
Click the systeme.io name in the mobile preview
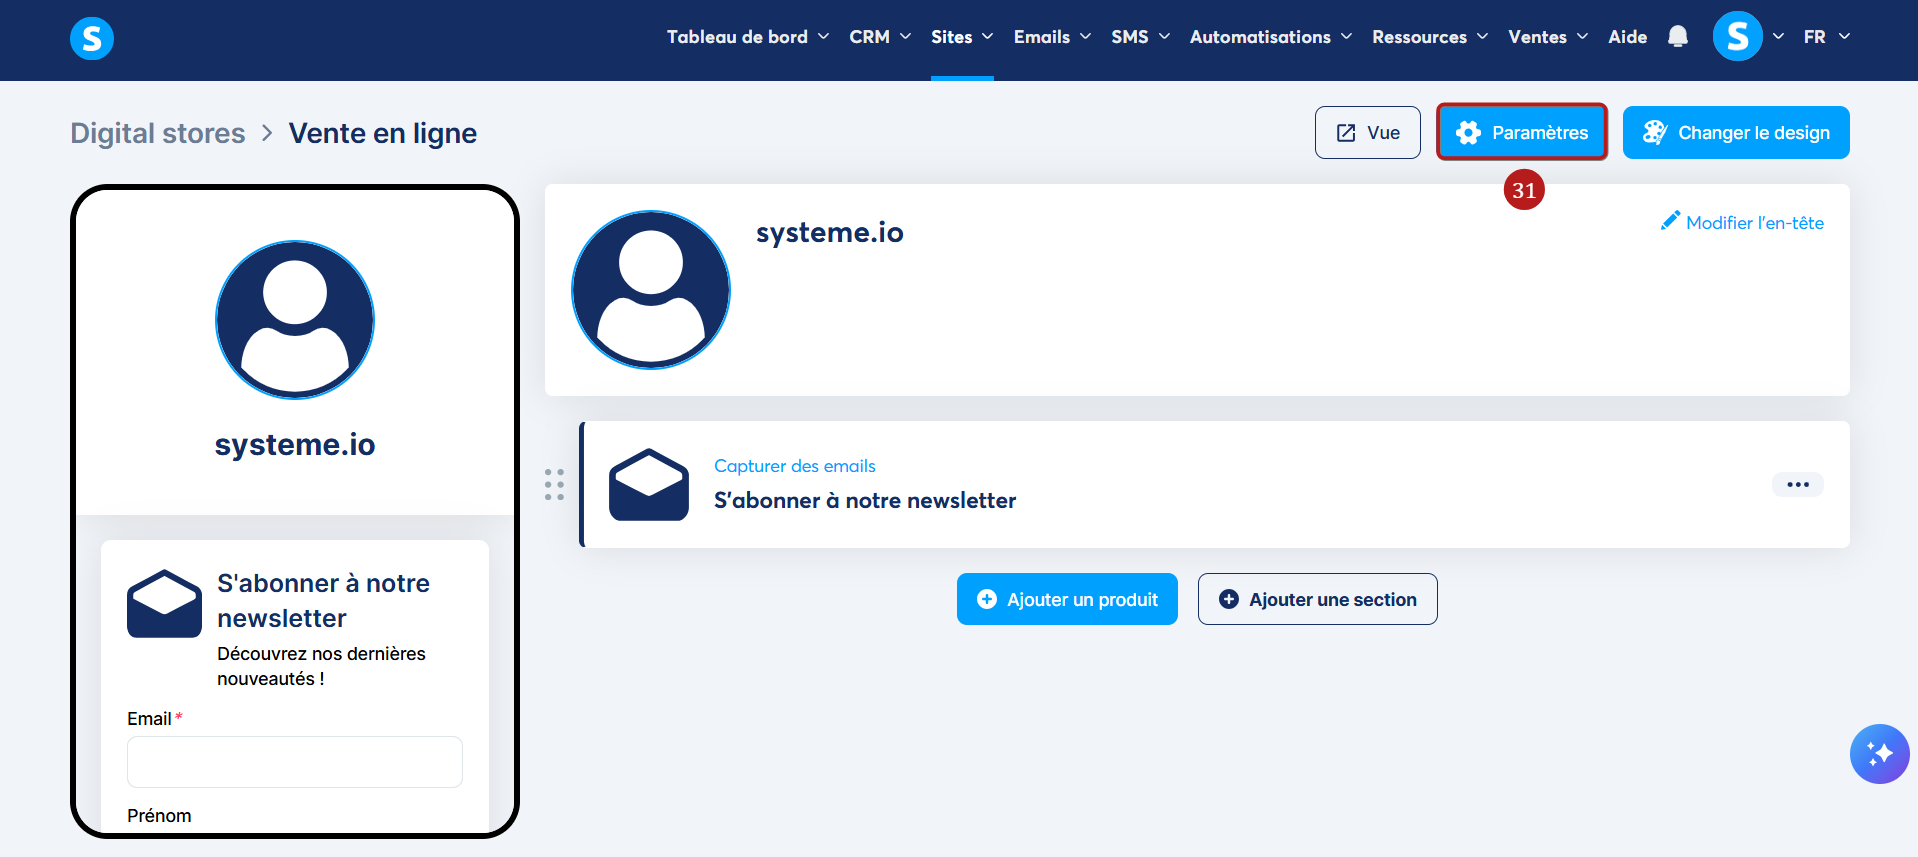[295, 444]
